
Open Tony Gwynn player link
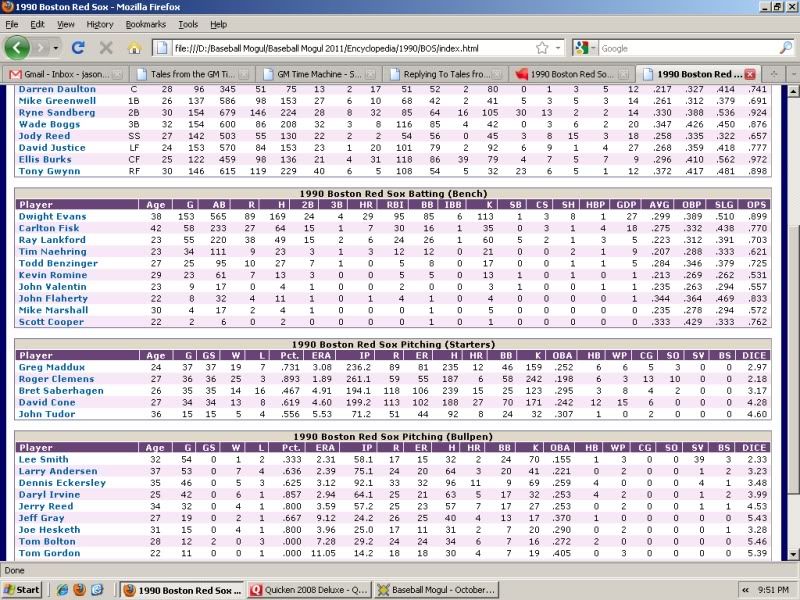(49, 171)
